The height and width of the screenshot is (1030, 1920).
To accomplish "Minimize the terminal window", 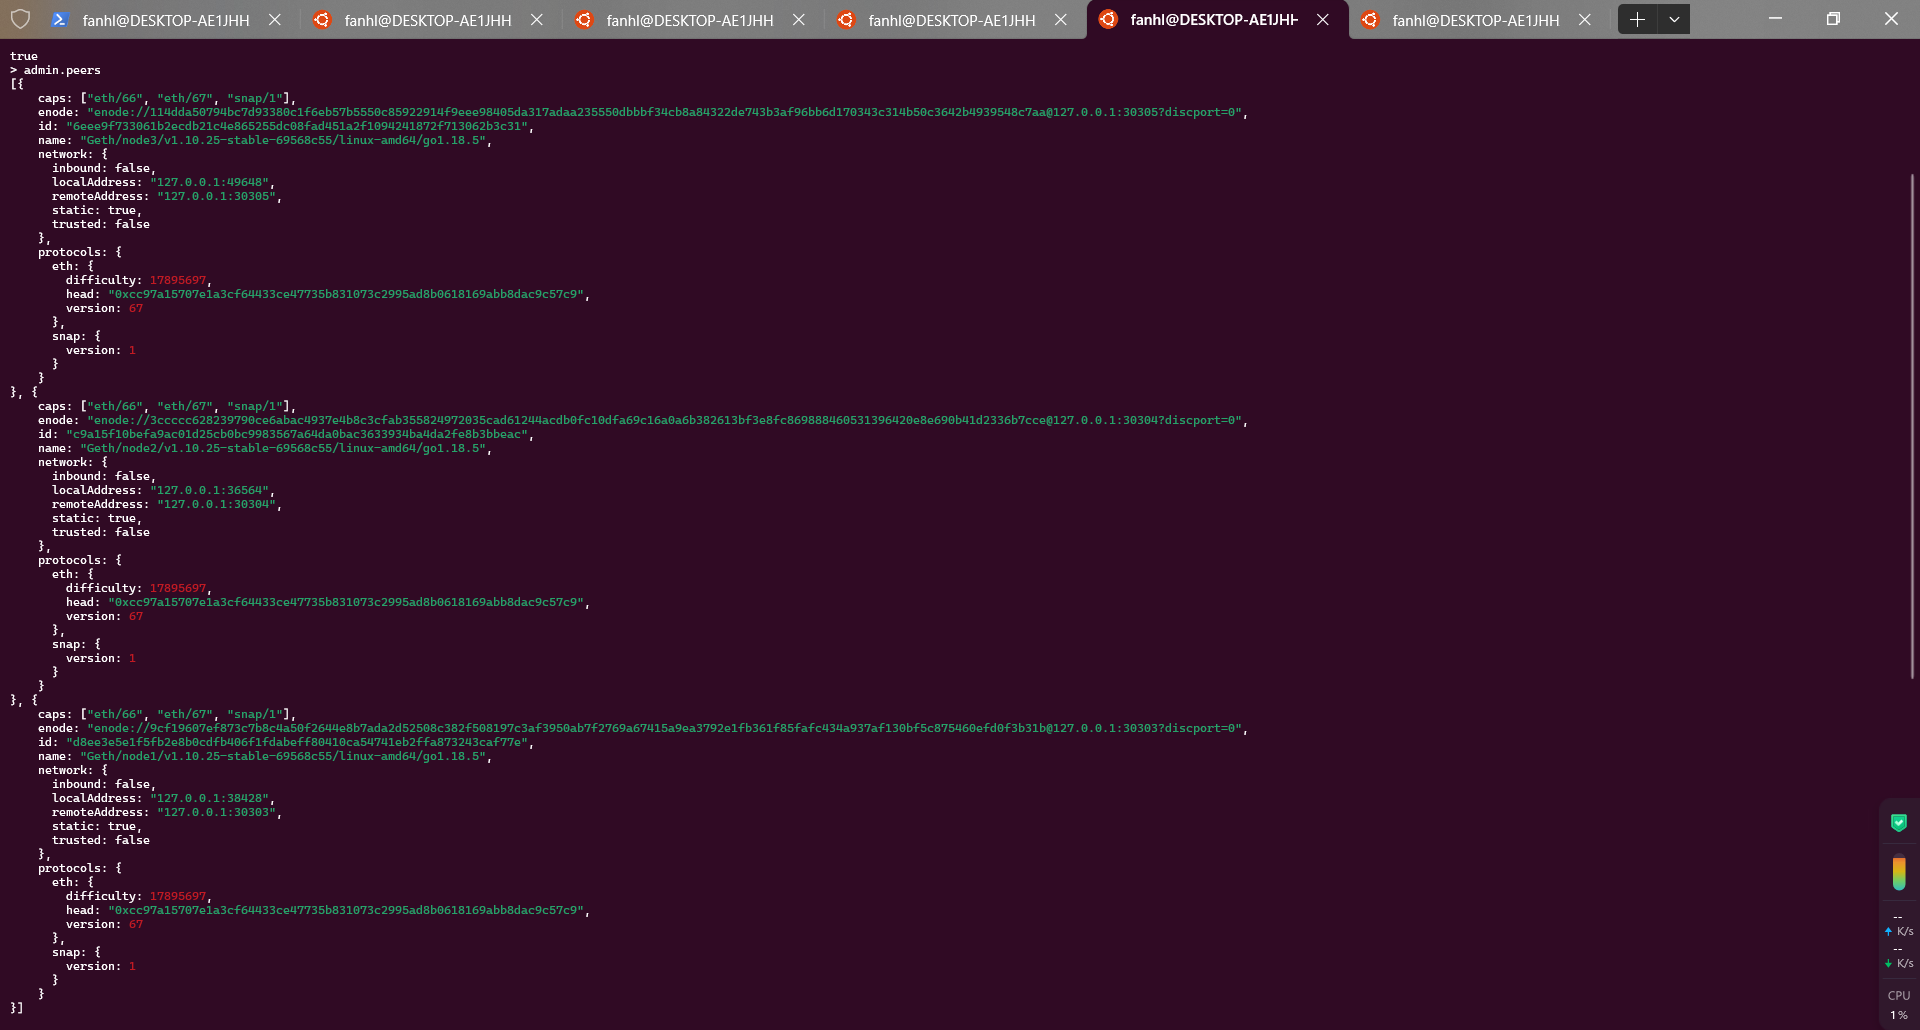I will (x=1775, y=19).
